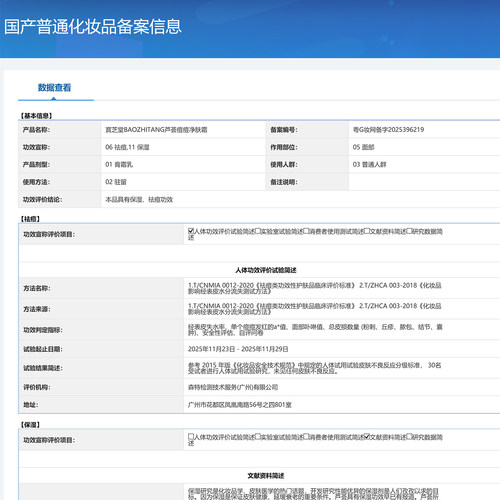Image resolution: width=500 pixels, height=500 pixels.
Task: Click the 备注说明 label
Action: point(284,182)
